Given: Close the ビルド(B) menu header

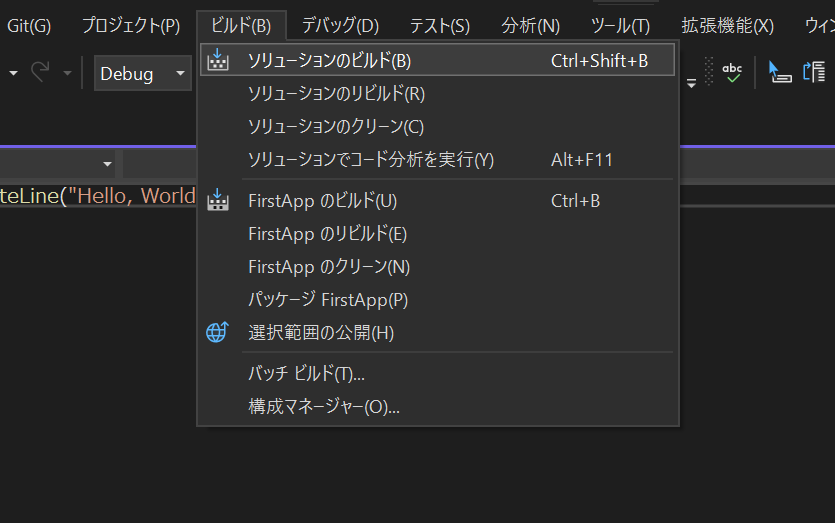Looking at the screenshot, I should coord(241,26).
